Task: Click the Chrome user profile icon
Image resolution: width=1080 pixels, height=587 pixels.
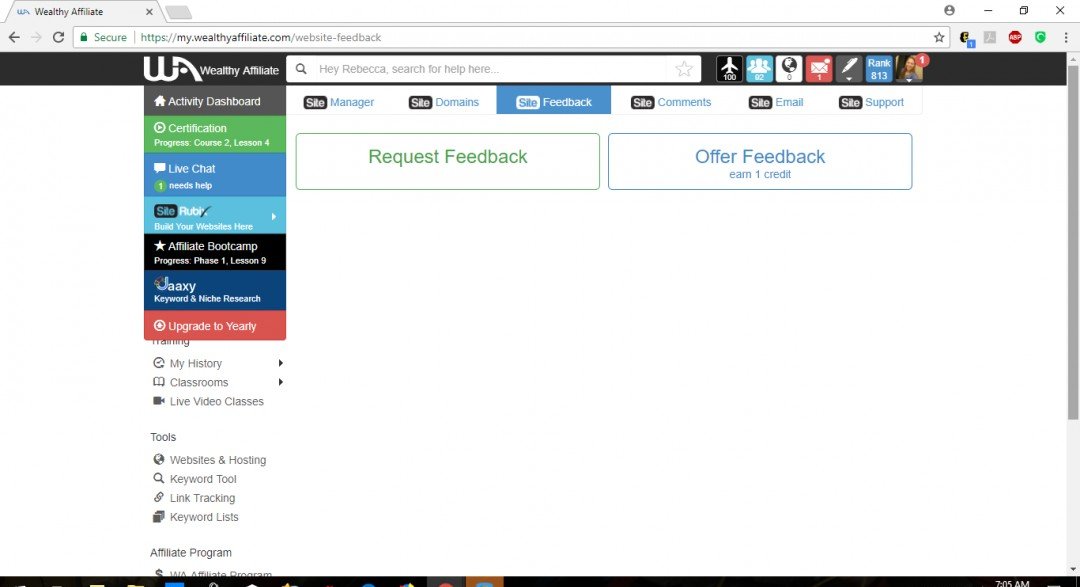Action: tap(949, 10)
